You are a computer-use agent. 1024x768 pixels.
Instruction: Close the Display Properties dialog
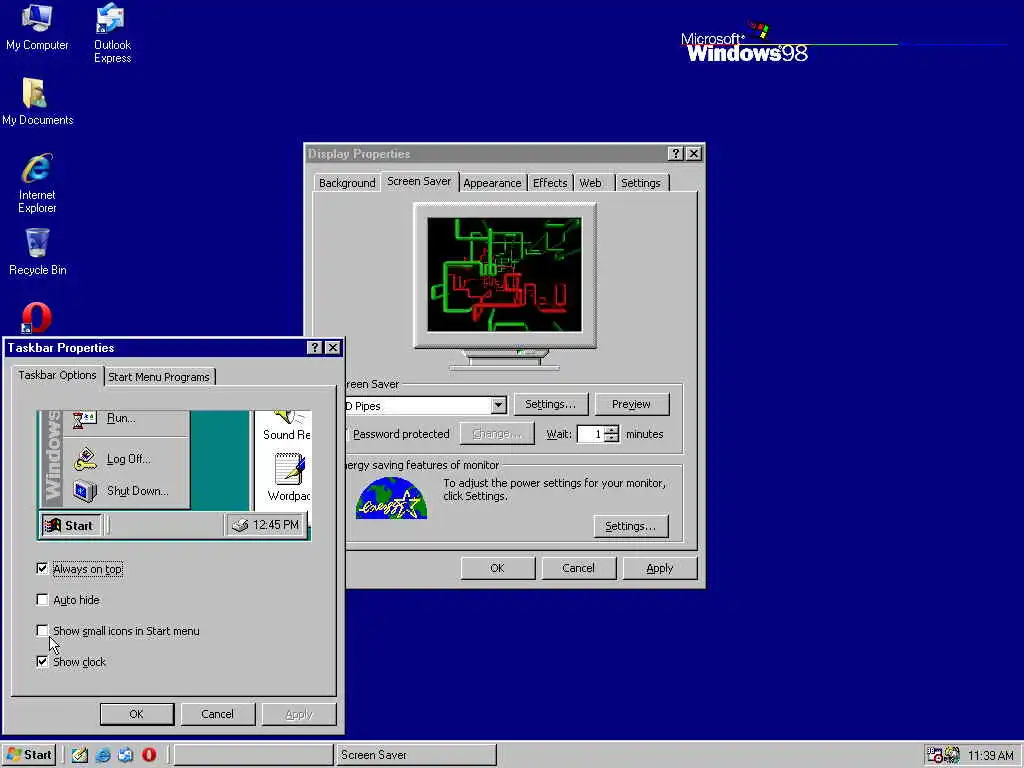tap(694, 153)
